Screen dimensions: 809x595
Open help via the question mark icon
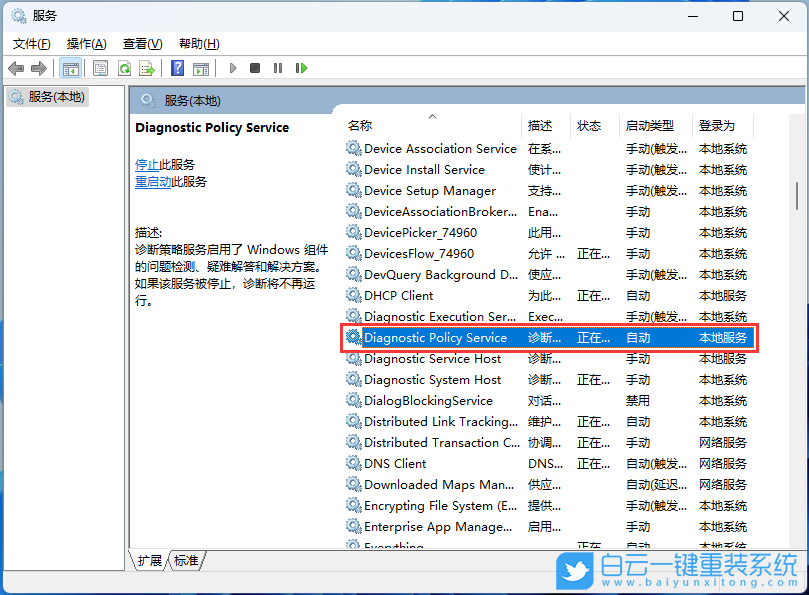click(x=178, y=67)
